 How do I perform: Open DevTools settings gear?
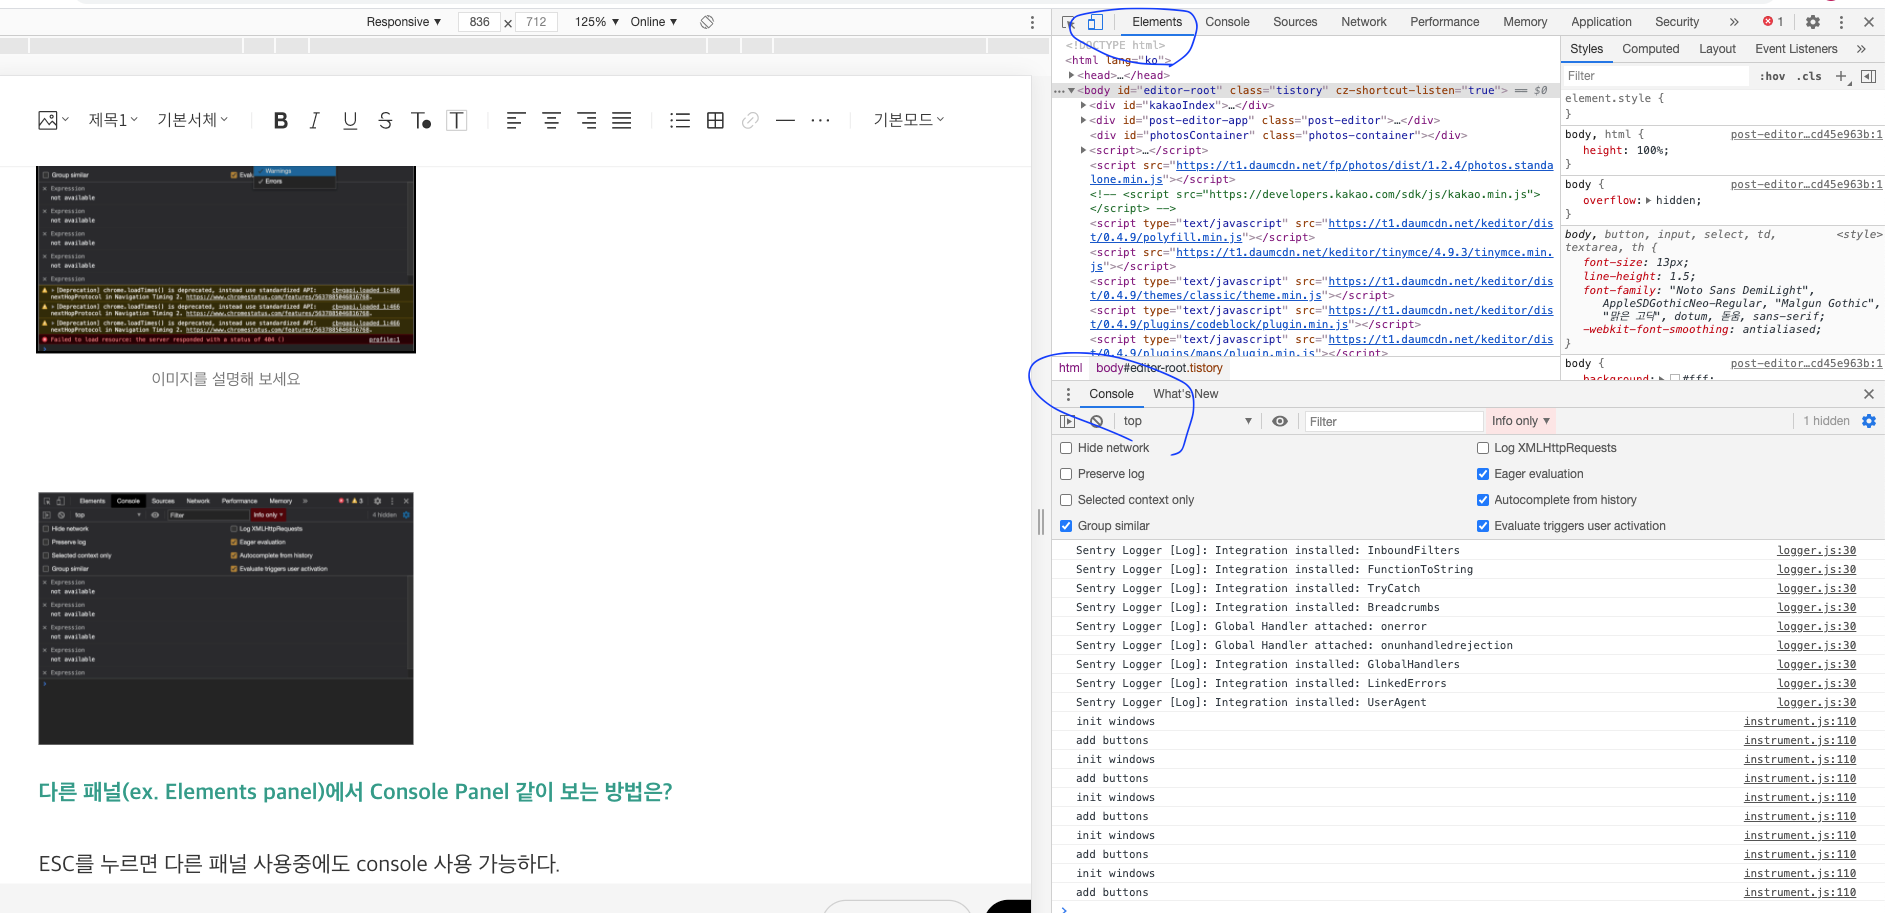click(x=1813, y=22)
